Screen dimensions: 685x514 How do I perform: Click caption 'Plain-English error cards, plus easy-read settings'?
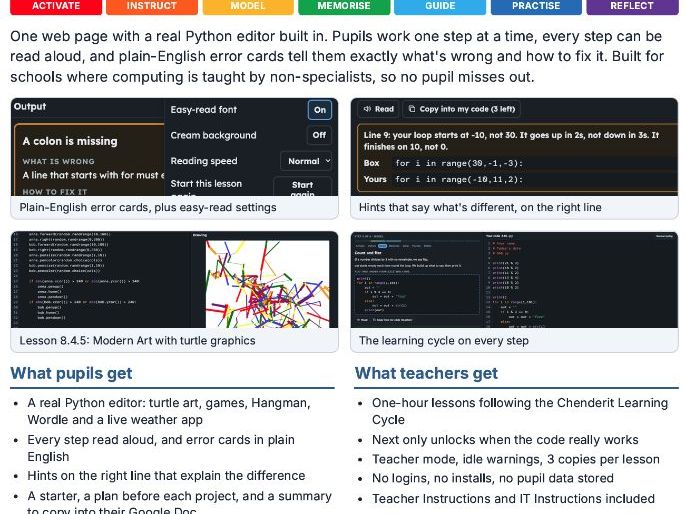tap(148, 207)
